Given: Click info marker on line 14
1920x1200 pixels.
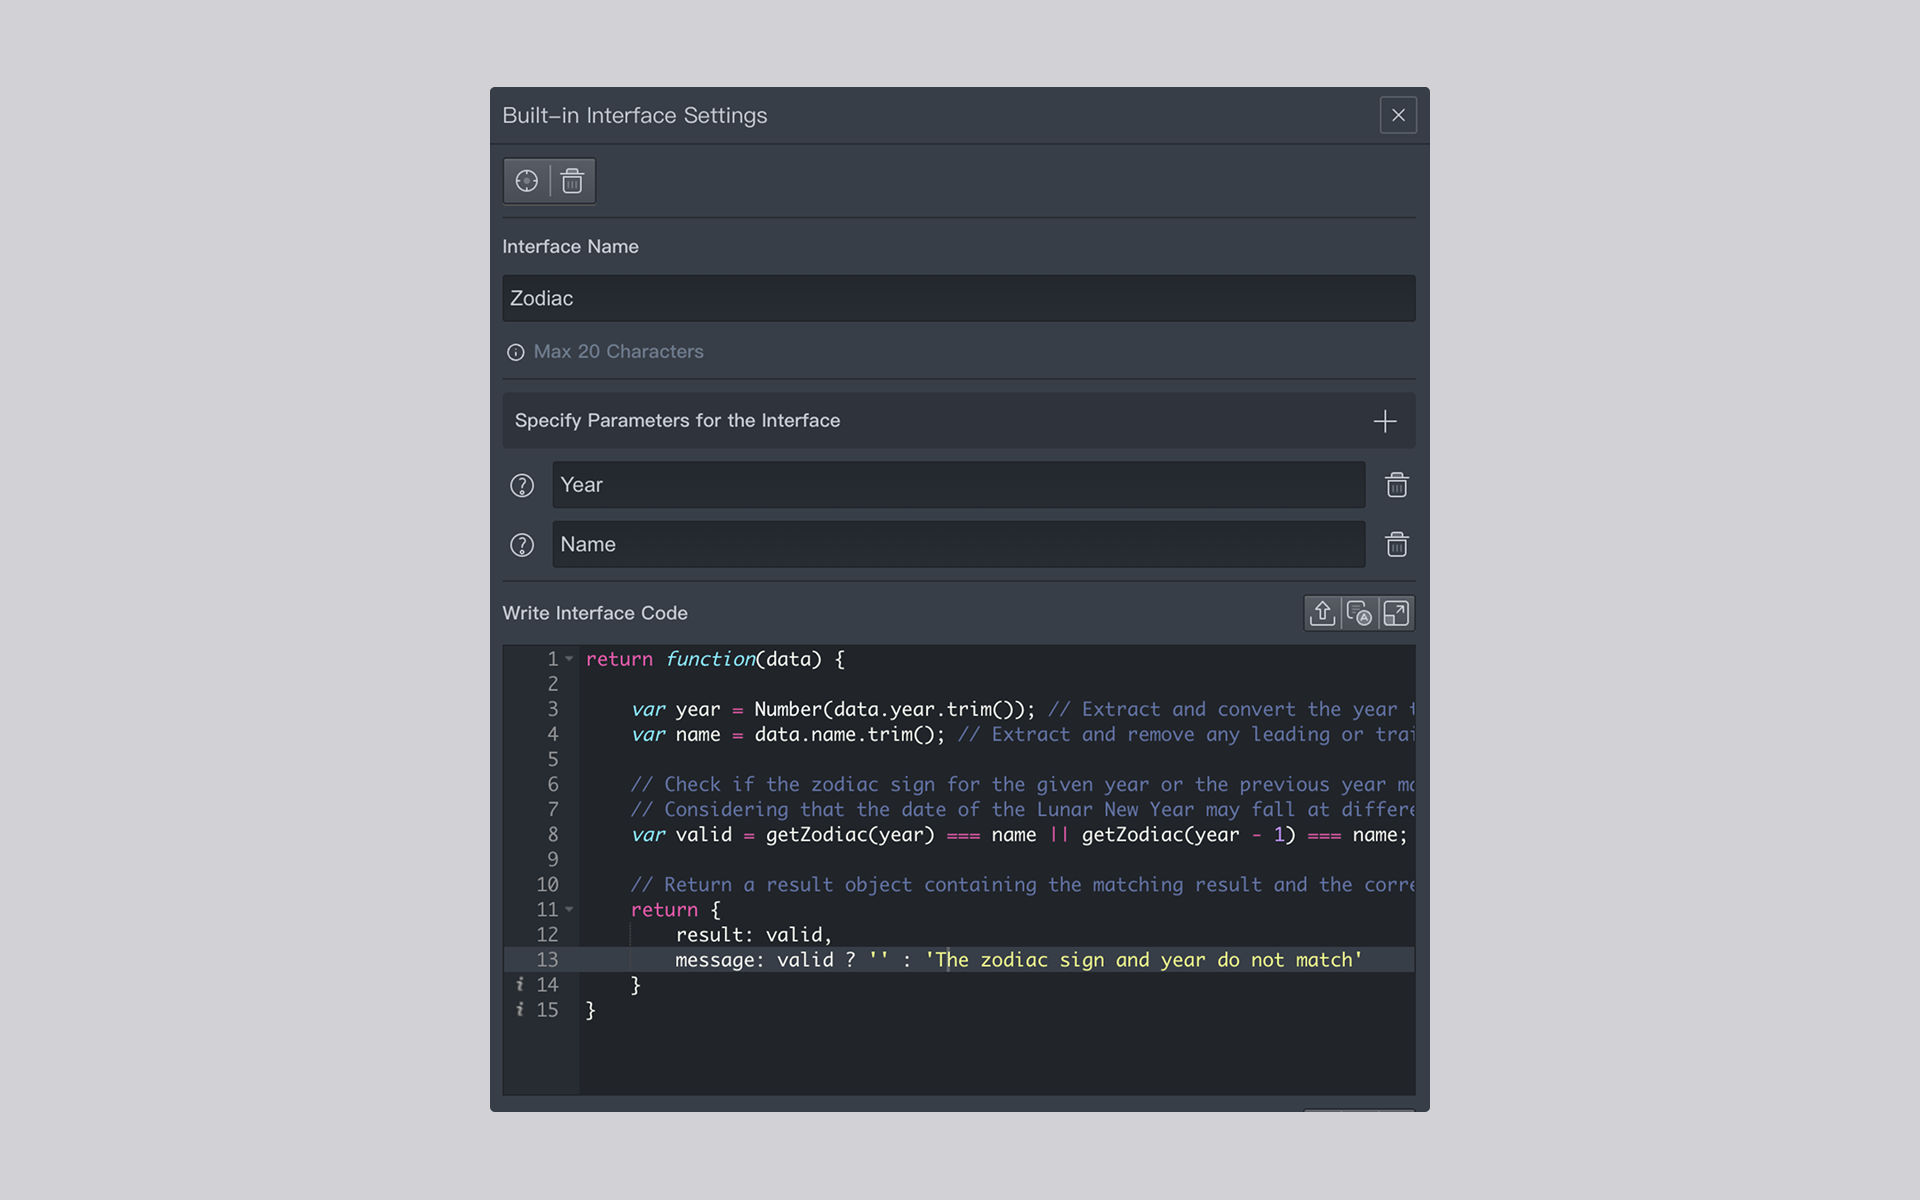Looking at the screenshot, I should pyautogui.click(x=519, y=985).
